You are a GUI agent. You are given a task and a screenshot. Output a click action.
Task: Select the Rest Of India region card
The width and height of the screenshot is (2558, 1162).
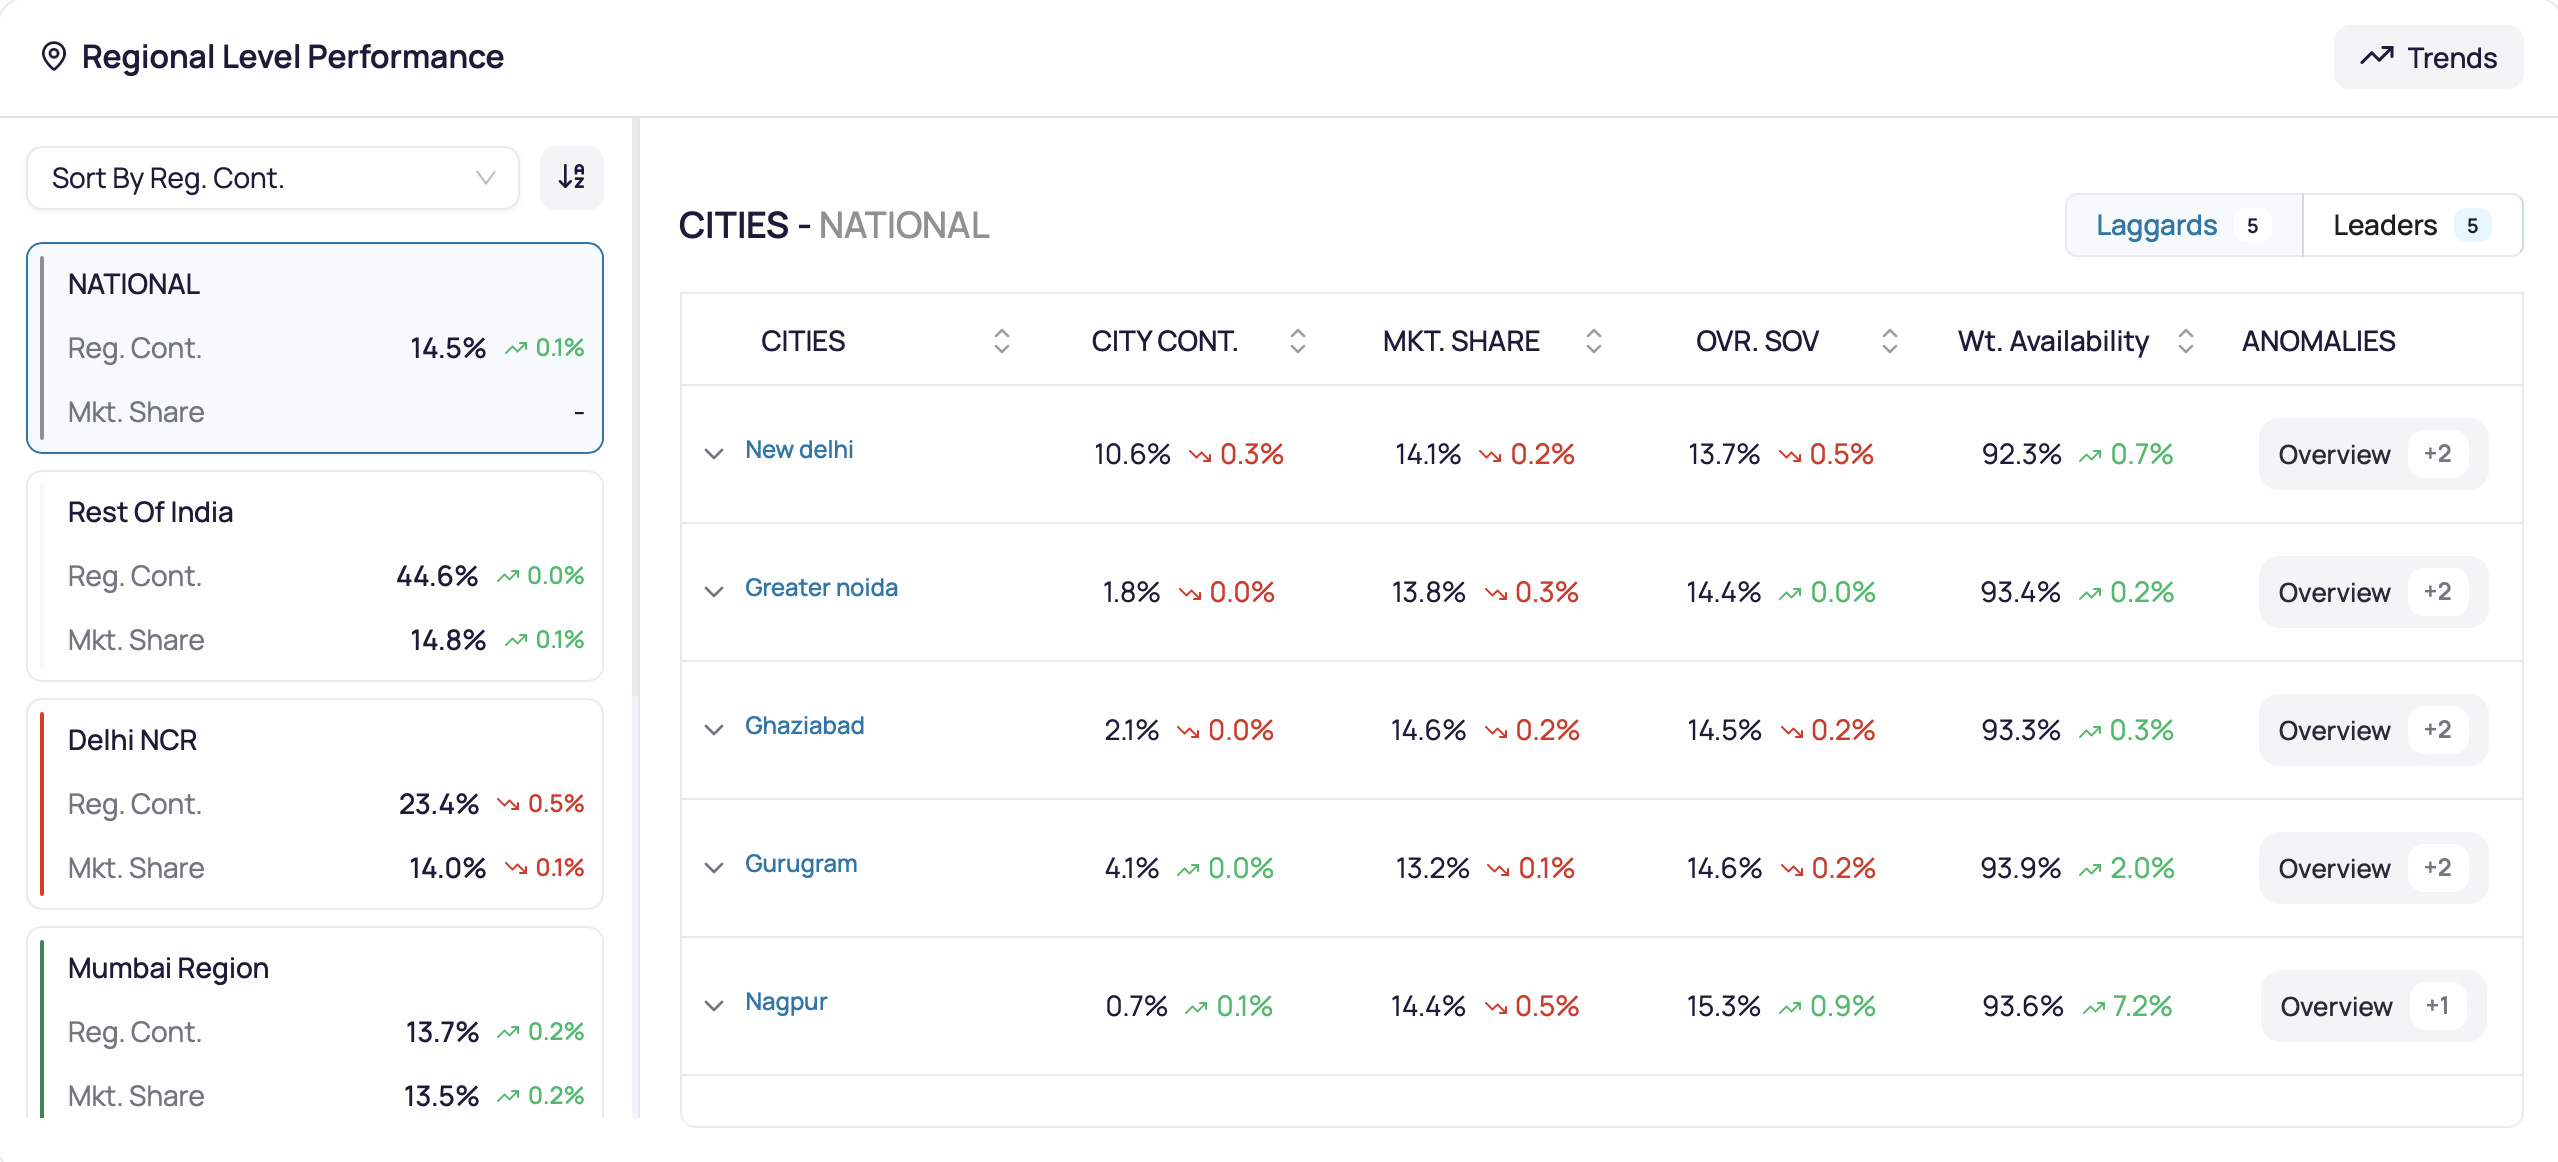point(315,576)
